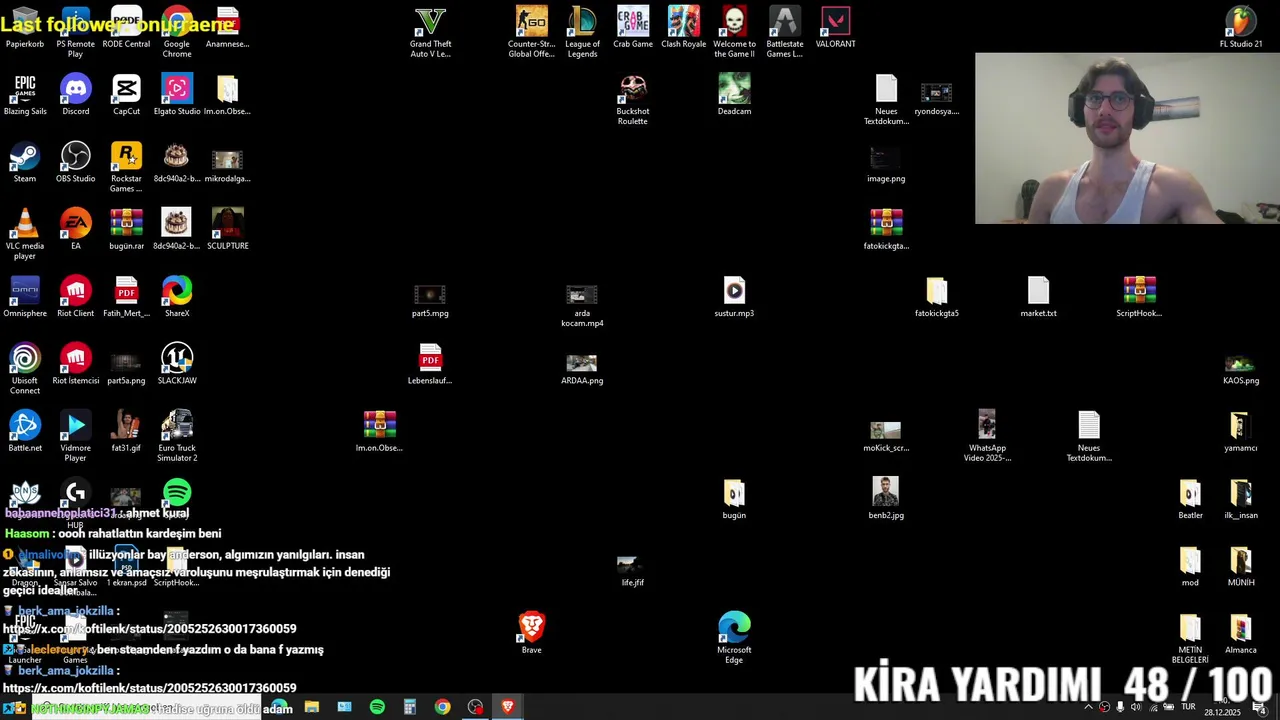1280x720 pixels.
Task: Select the METİN BELGELERİ folder
Action: point(1190,637)
